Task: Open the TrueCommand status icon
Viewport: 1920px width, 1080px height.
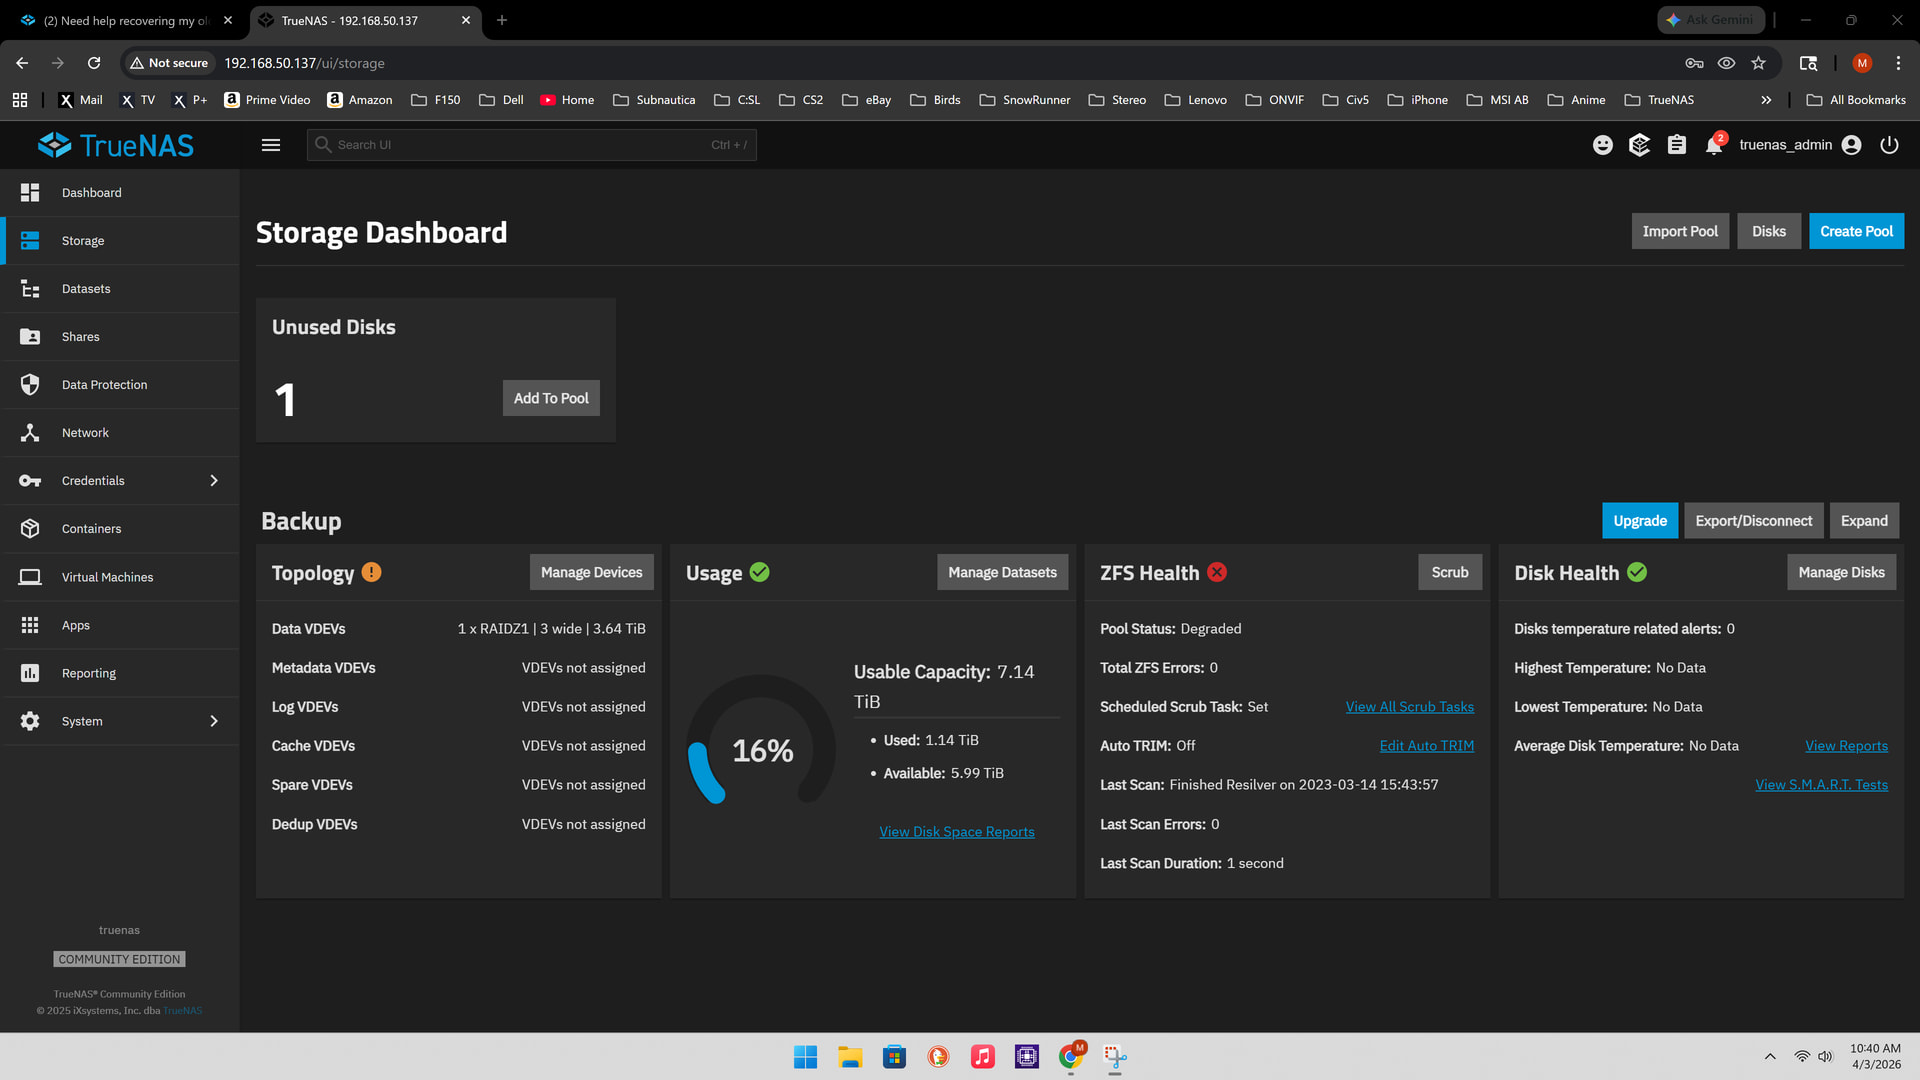Action: coord(1639,145)
